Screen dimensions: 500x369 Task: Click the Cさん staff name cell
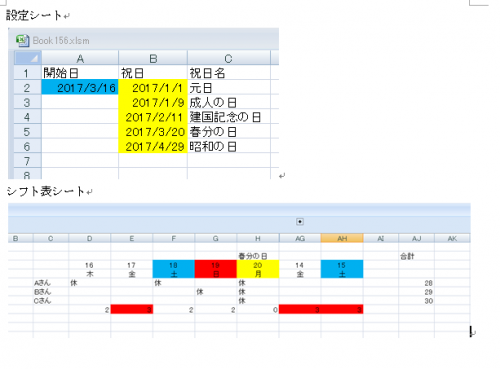click(x=51, y=301)
